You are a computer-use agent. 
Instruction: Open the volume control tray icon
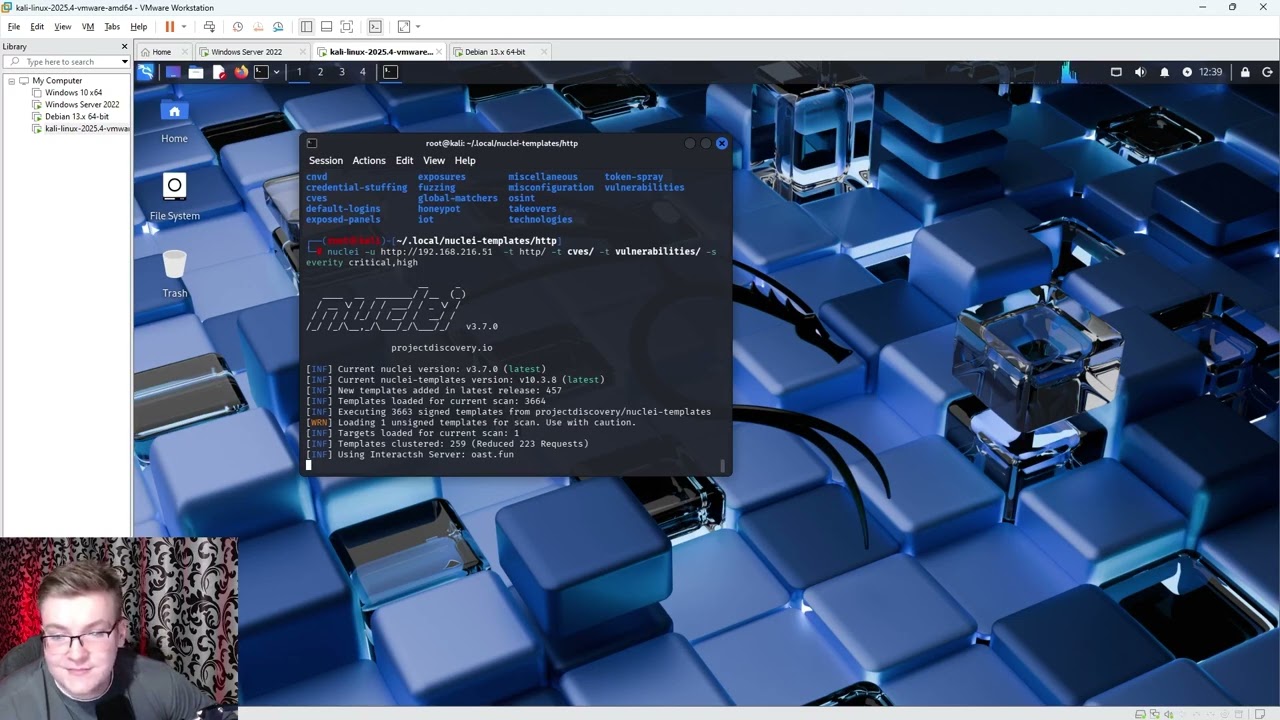pos(1140,72)
